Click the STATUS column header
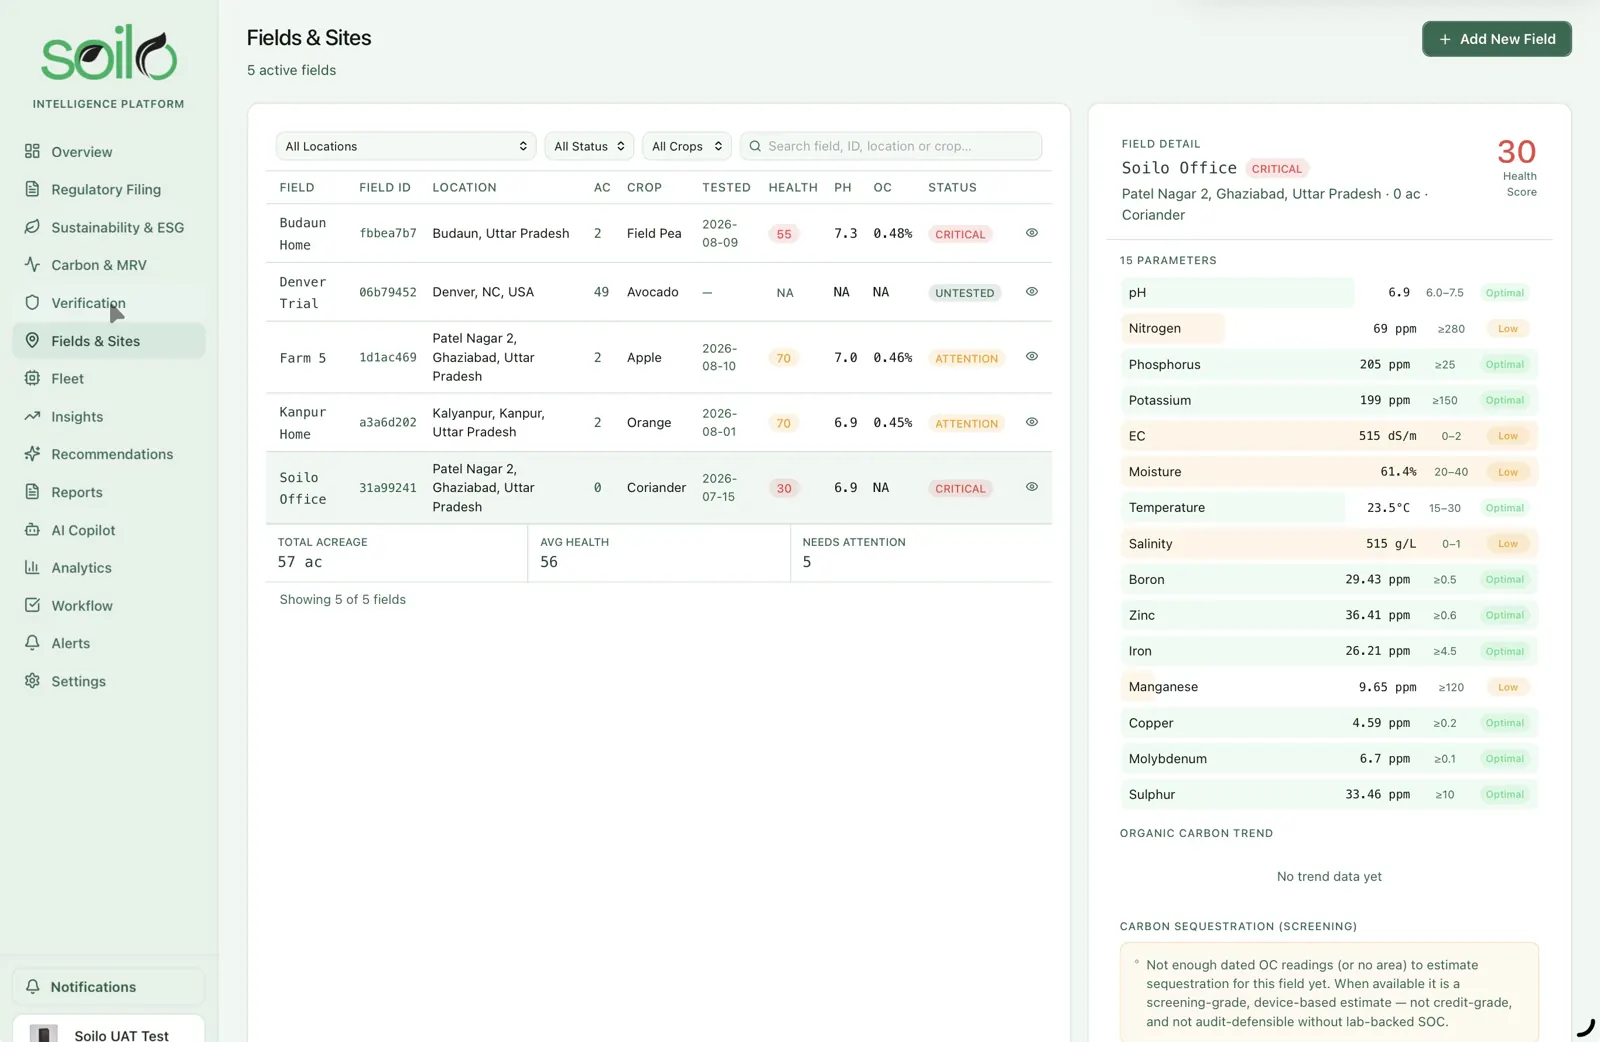This screenshot has width=1600, height=1042. click(952, 187)
